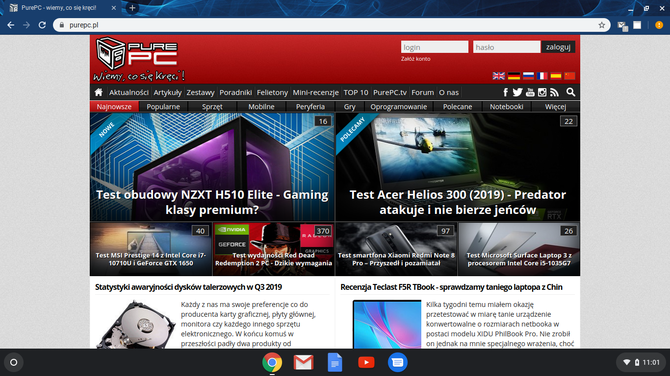Open the Artykuły menu item

pyautogui.click(x=168, y=92)
